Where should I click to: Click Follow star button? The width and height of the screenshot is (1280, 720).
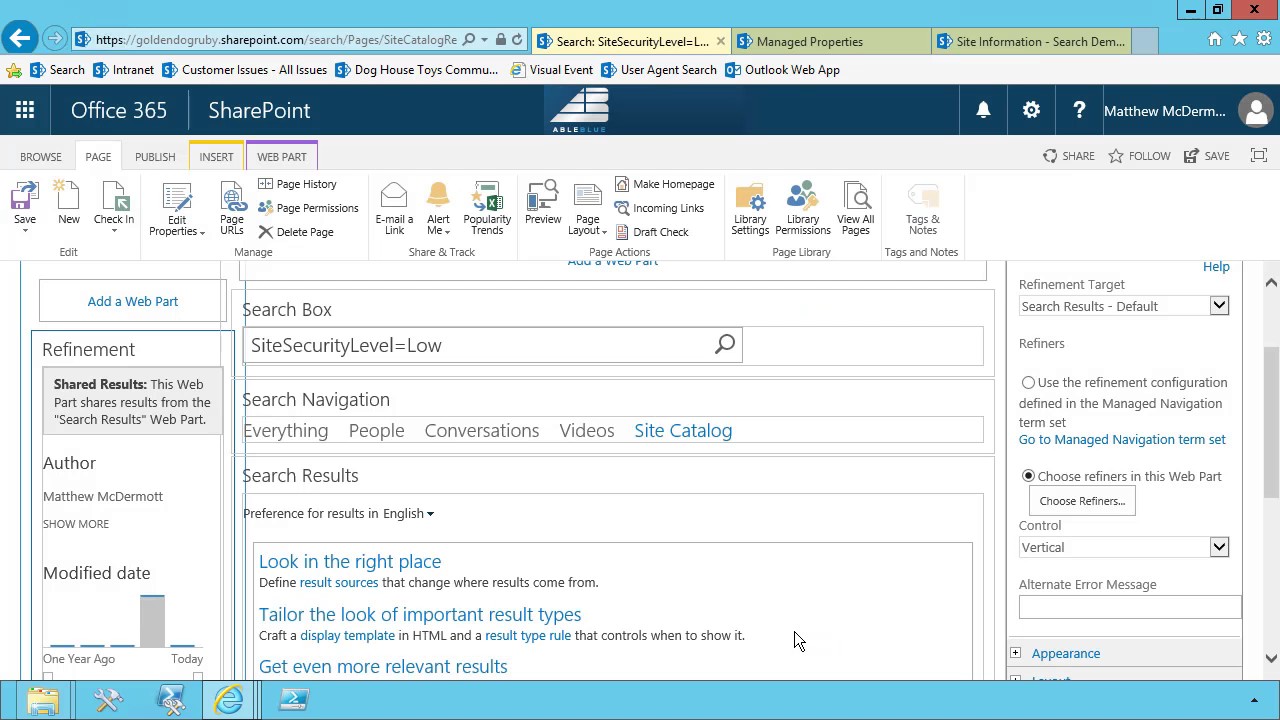coord(1139,156)
